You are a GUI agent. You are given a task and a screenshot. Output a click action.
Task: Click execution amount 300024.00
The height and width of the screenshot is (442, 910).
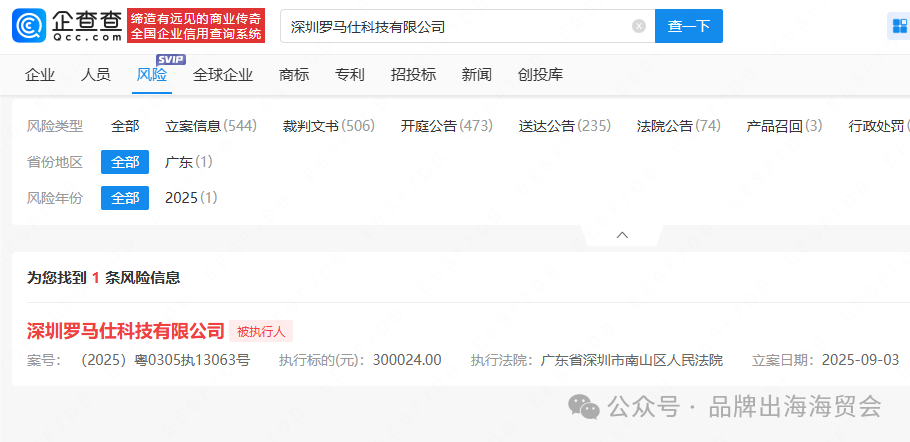coord(407,360)
